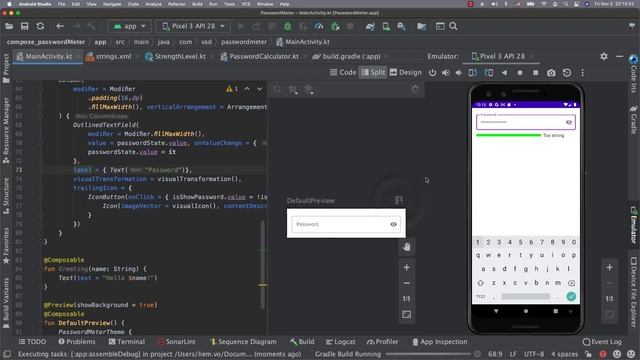Go to next highlighted warning arrow
Screen dimensions: 640x360
coord(260,89)
